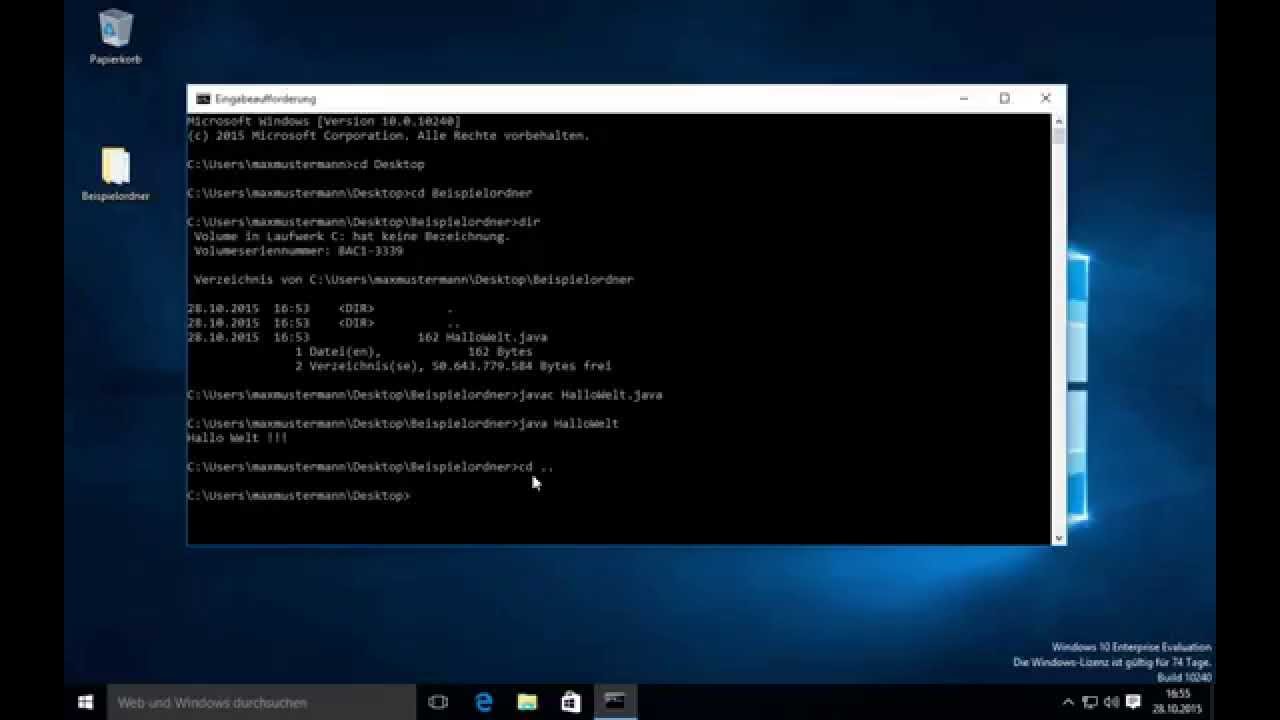Click the 'java HalloWelt' command line

coord(403,424)
